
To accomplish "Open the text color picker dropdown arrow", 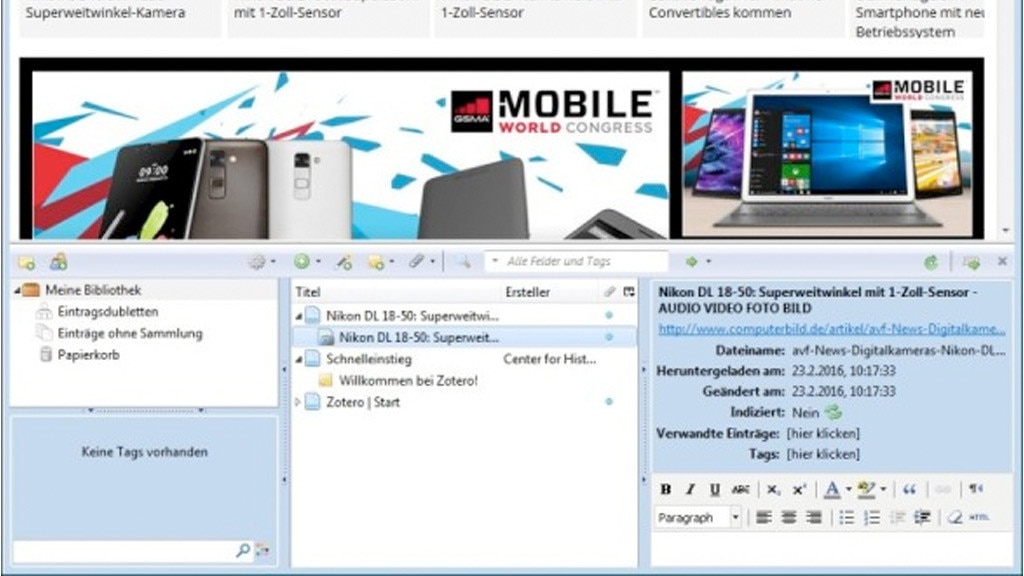I will [848, 489].
